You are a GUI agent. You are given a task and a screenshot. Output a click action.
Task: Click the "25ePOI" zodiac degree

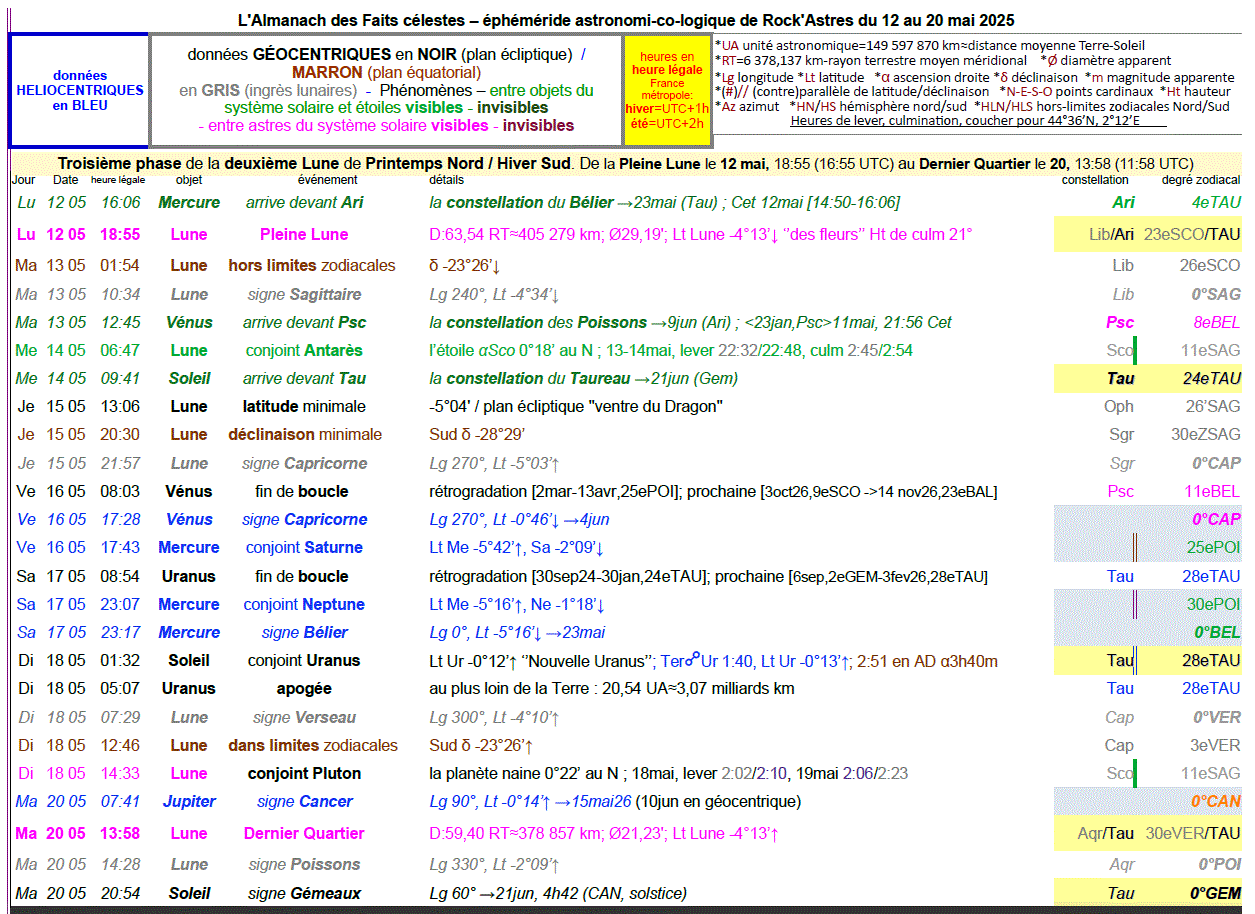coord(1214,547)
